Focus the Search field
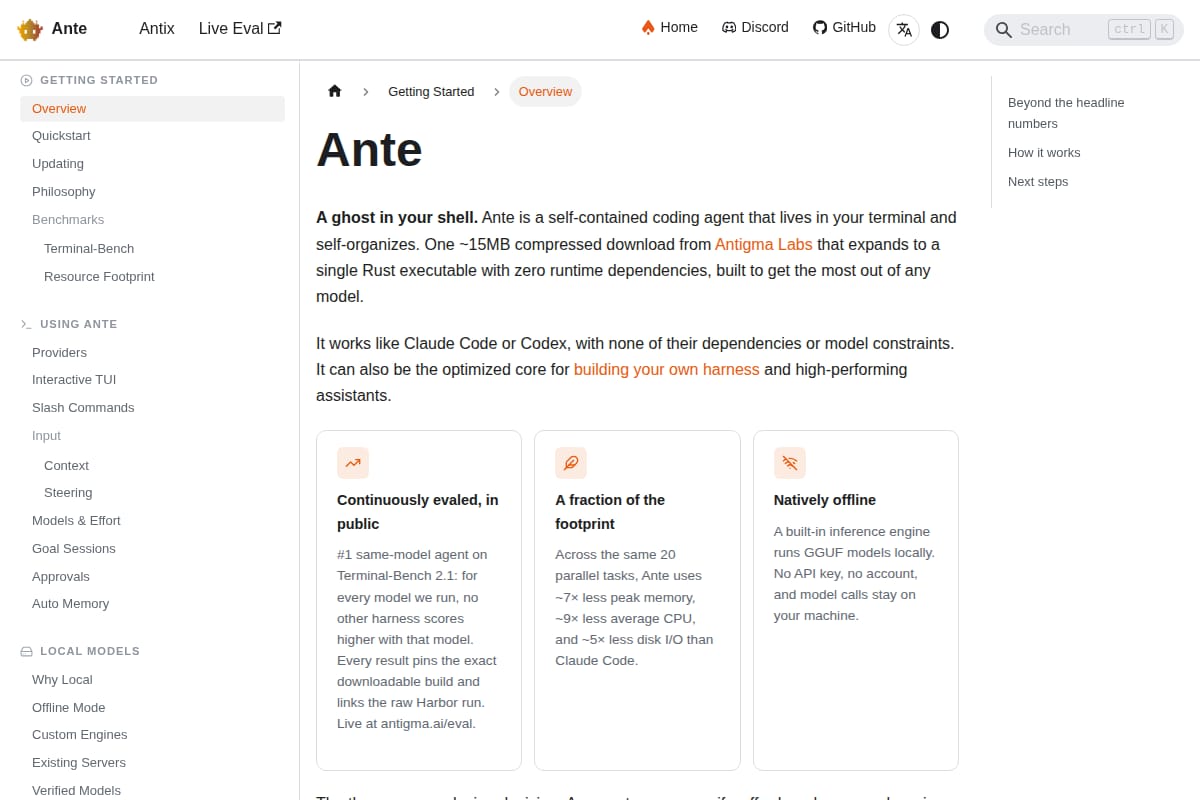 1084,30
